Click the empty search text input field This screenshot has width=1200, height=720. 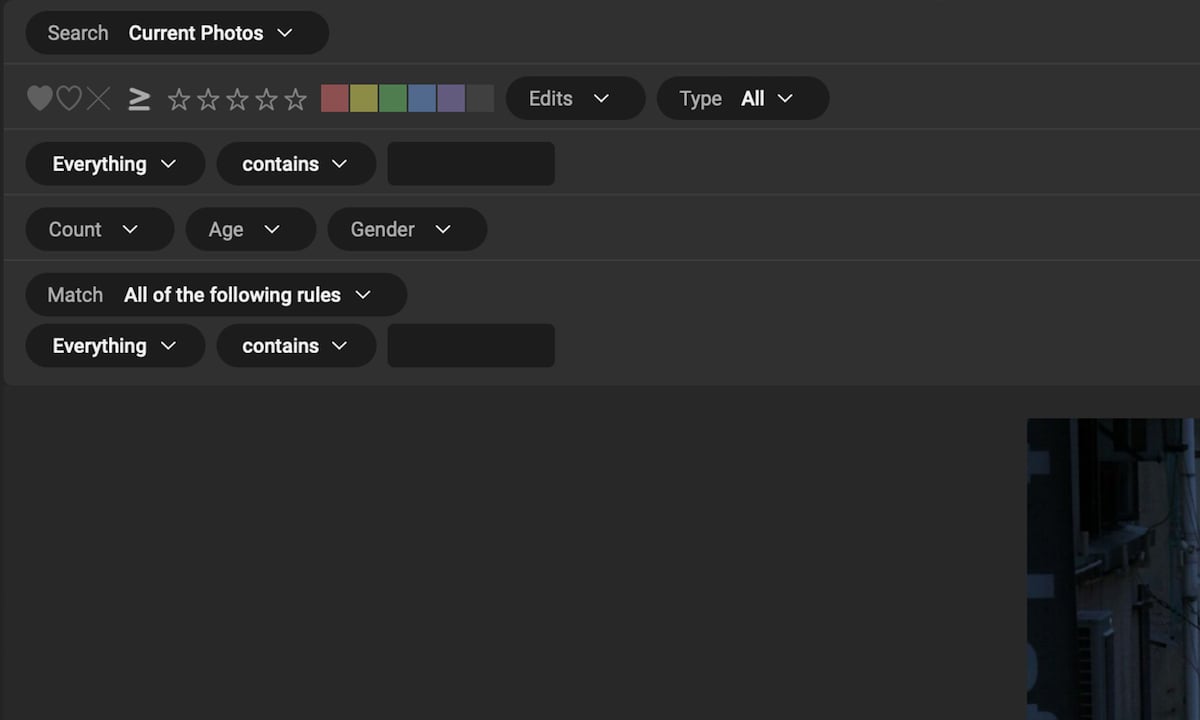point(470,163)
